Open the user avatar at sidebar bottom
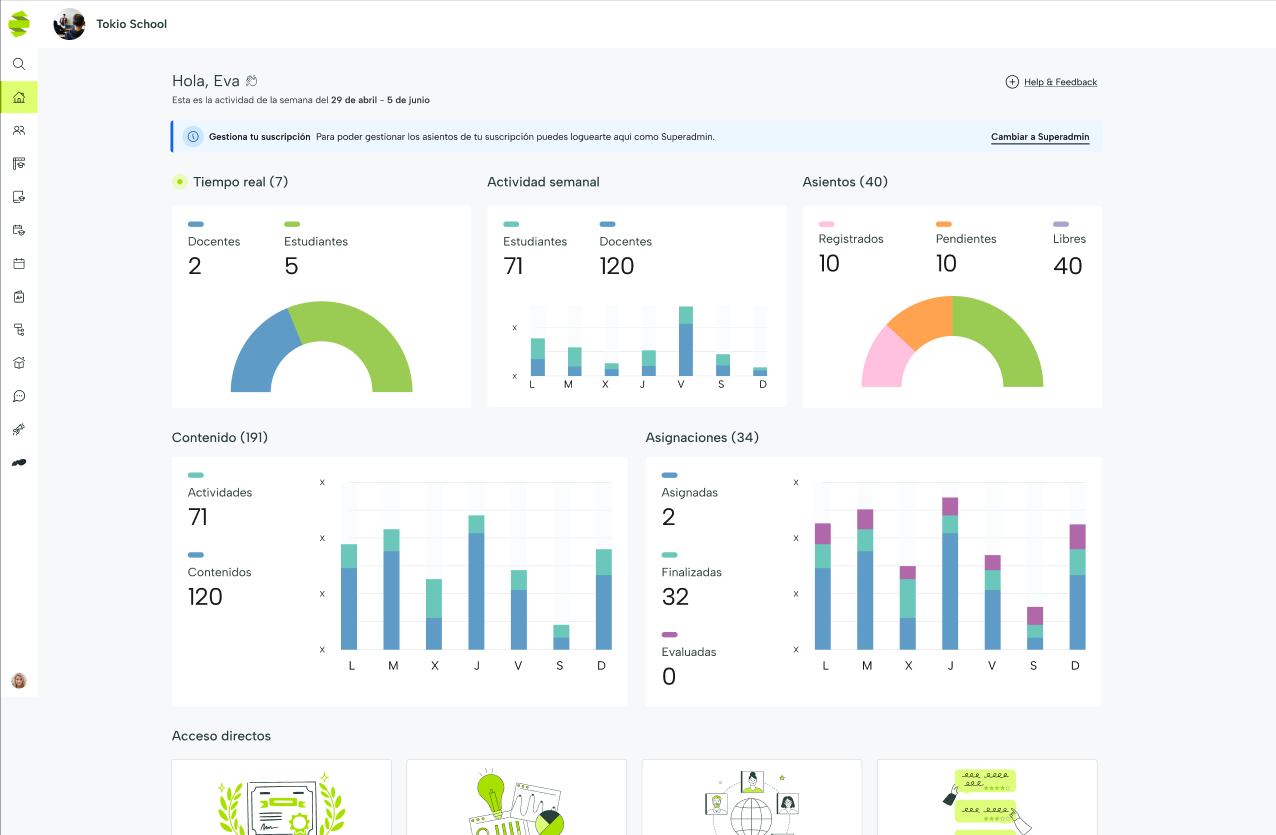This screenshot has width=1276, height=835. point(19,681)
